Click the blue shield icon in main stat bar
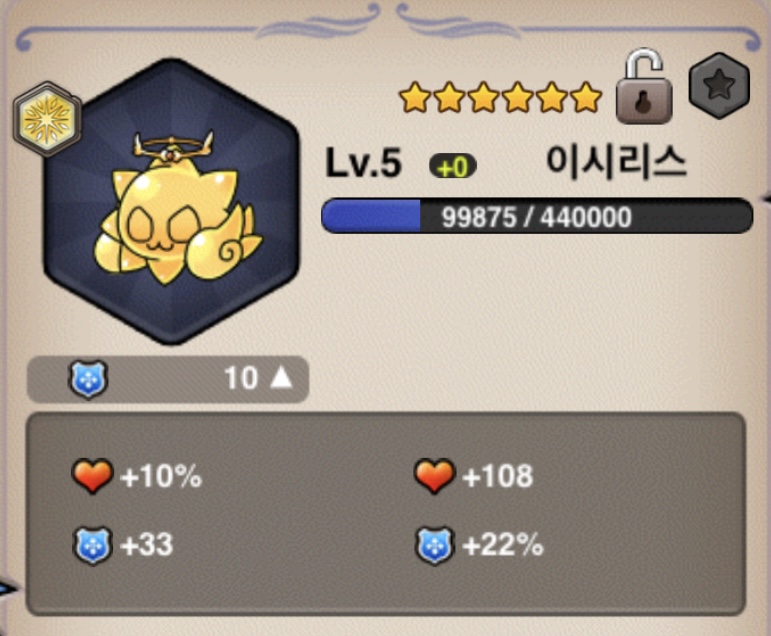Screen dimensions: 771x636 point(88,379)
